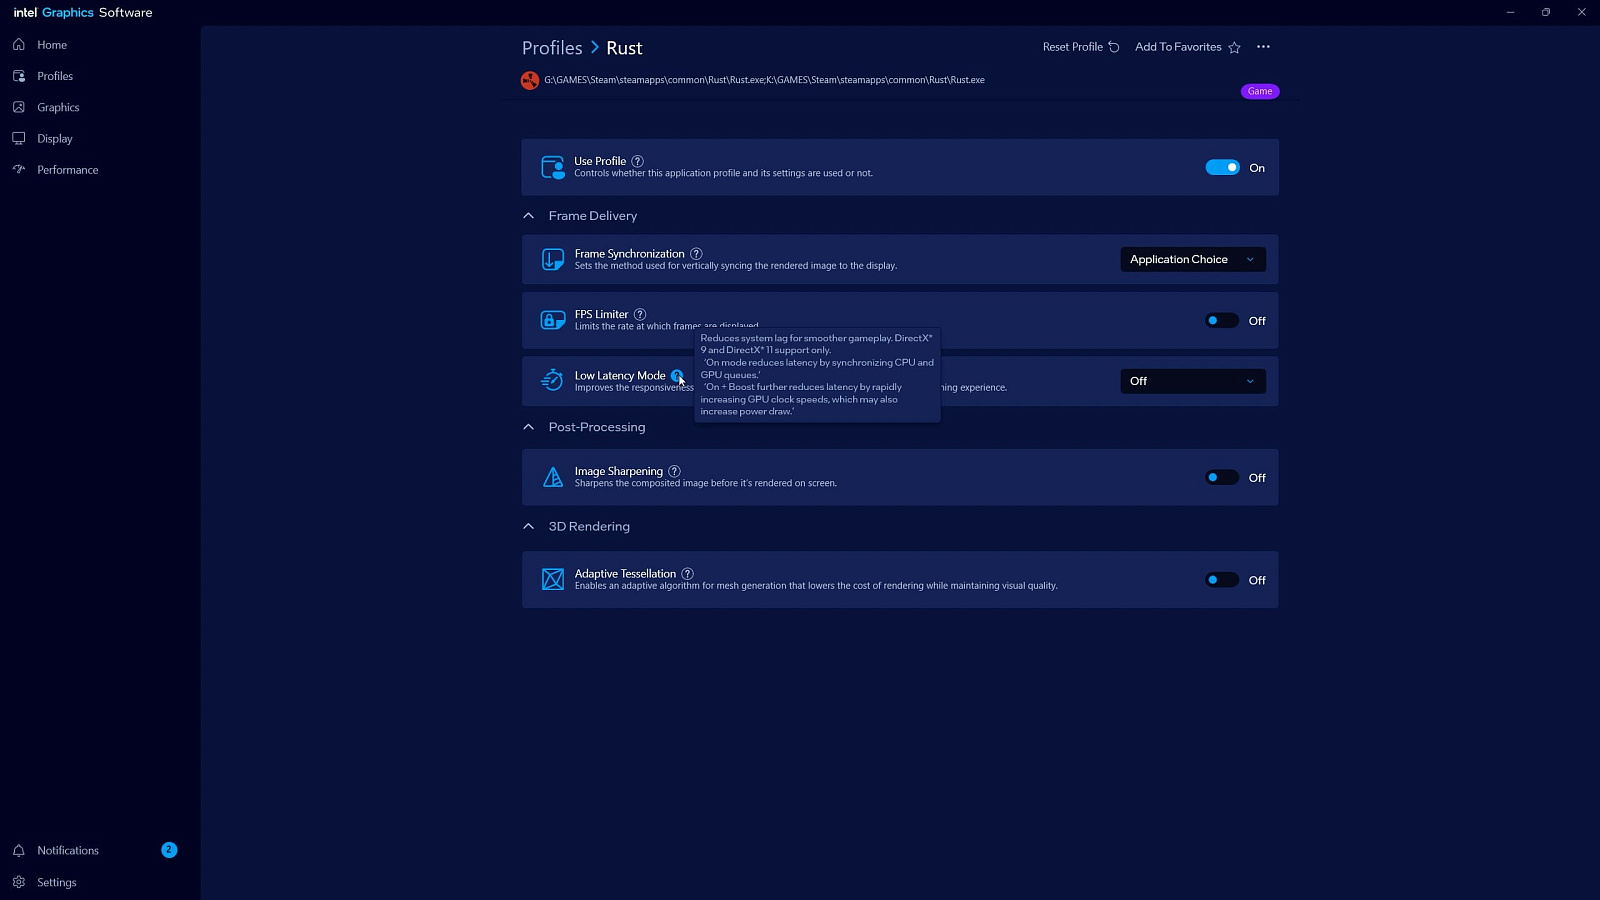Open Notifications in the sidebar
The width and height of the screenshot is (1600, 900).
(68, 851)
